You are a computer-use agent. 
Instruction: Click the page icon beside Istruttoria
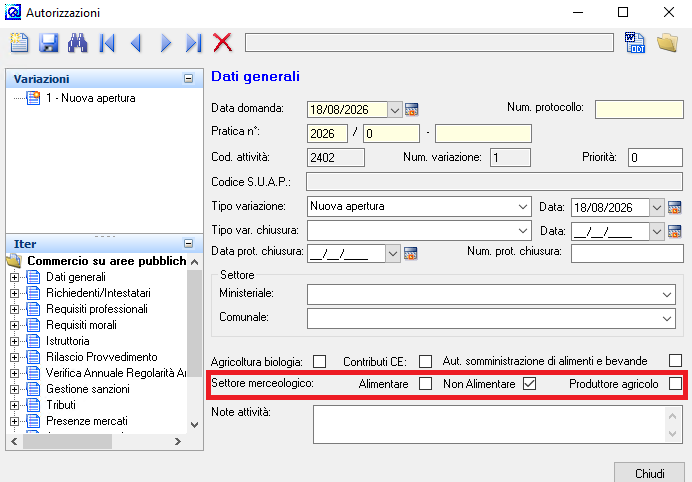click(33, 341)
